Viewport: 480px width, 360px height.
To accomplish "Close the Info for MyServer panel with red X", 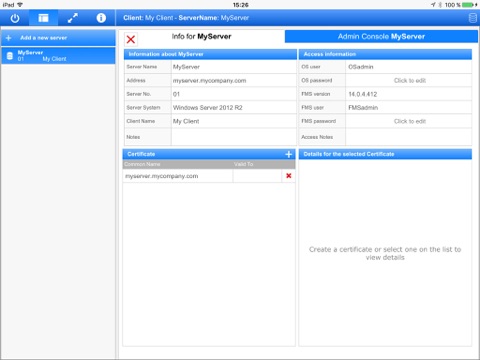I will 131,39.
